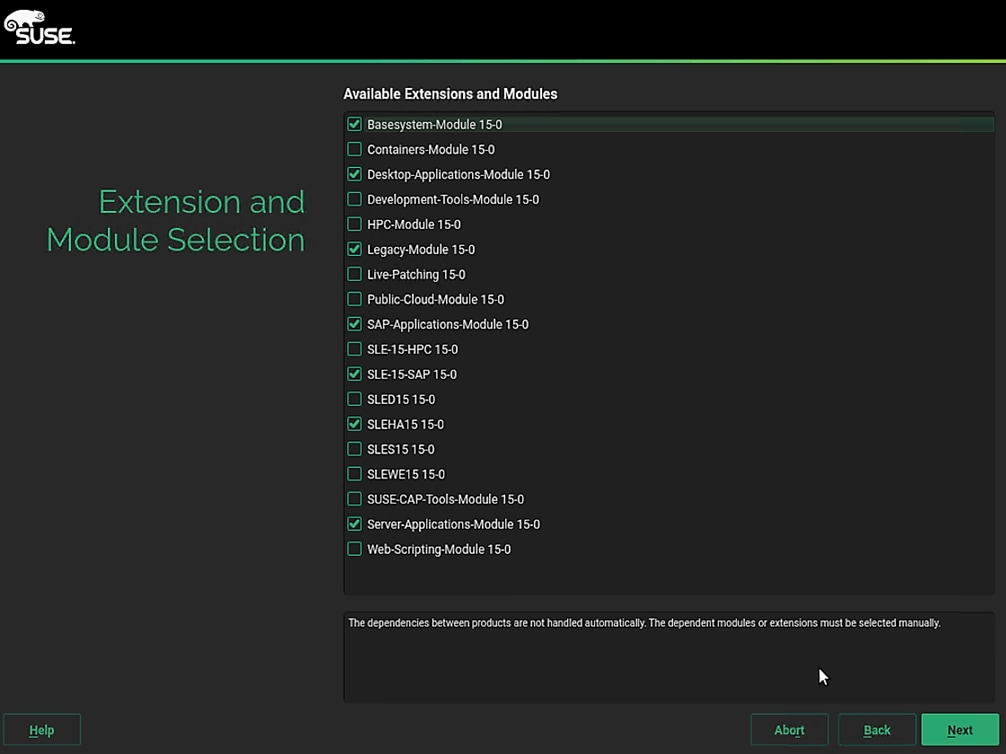Viewport: 1006px width, 754px height.
Task: Enable SLES15 15-0 checkbox
Action: [354, 449]
